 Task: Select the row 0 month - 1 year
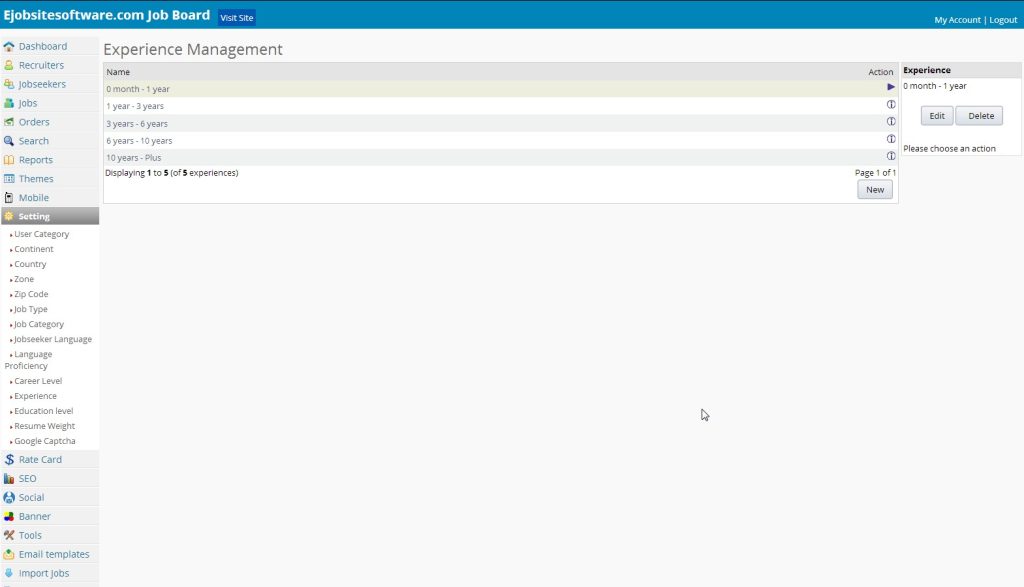[x=500, y=89]
